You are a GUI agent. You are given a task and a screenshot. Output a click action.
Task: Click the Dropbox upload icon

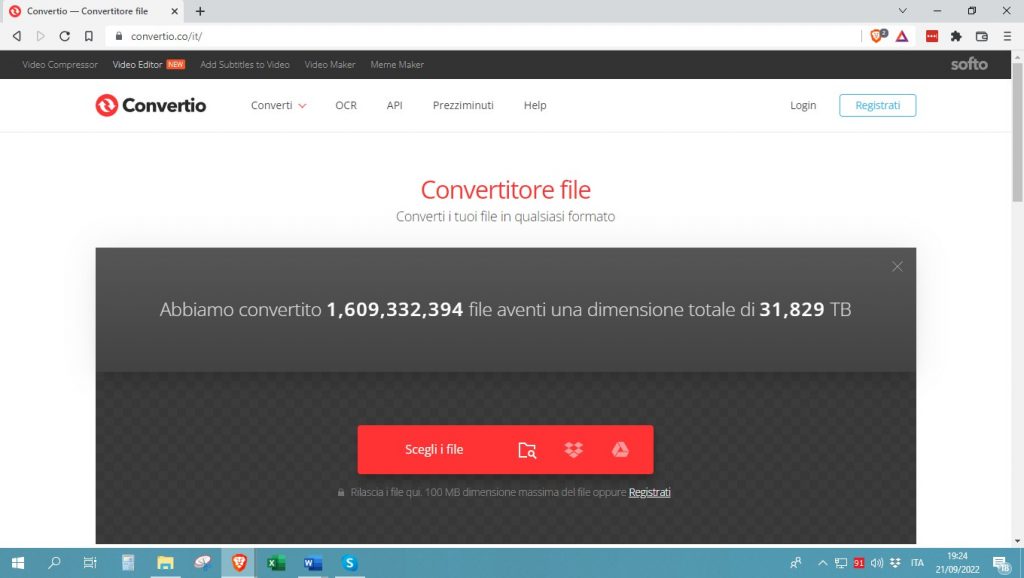pos(573,450)
